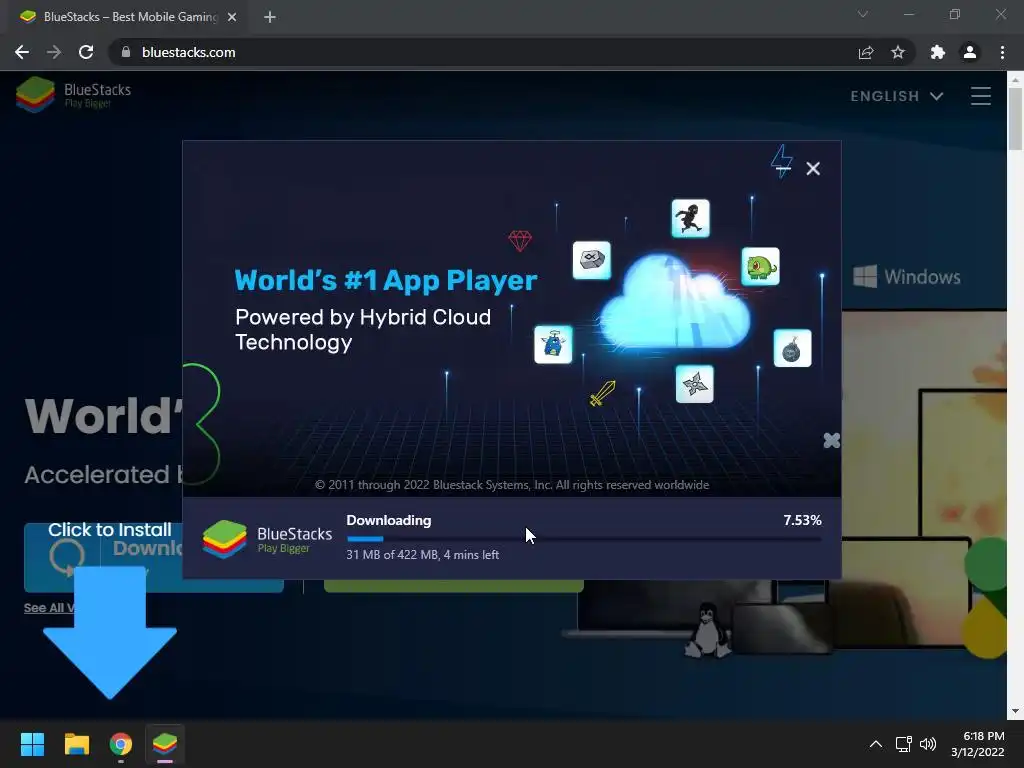Open a new Chrome tab
Screen dimensions: 1024x768
pos(270,17)
